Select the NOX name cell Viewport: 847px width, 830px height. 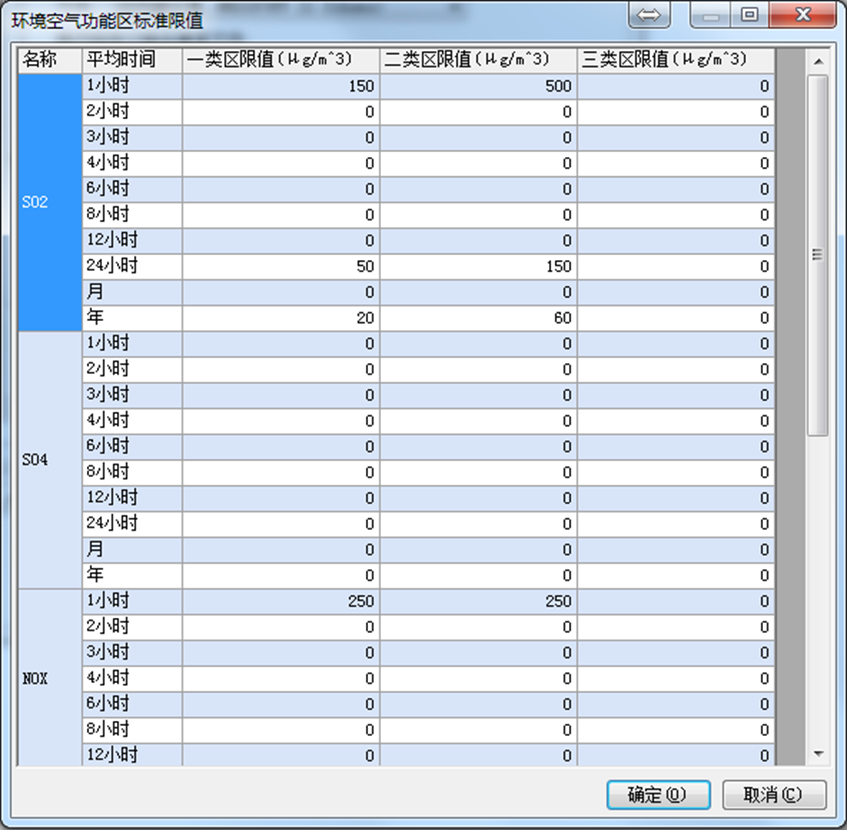pos(50,678)
